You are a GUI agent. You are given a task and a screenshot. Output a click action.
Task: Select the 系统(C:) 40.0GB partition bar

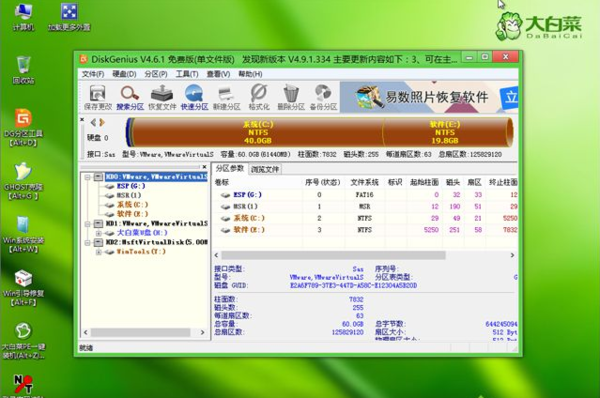[258, 132]
